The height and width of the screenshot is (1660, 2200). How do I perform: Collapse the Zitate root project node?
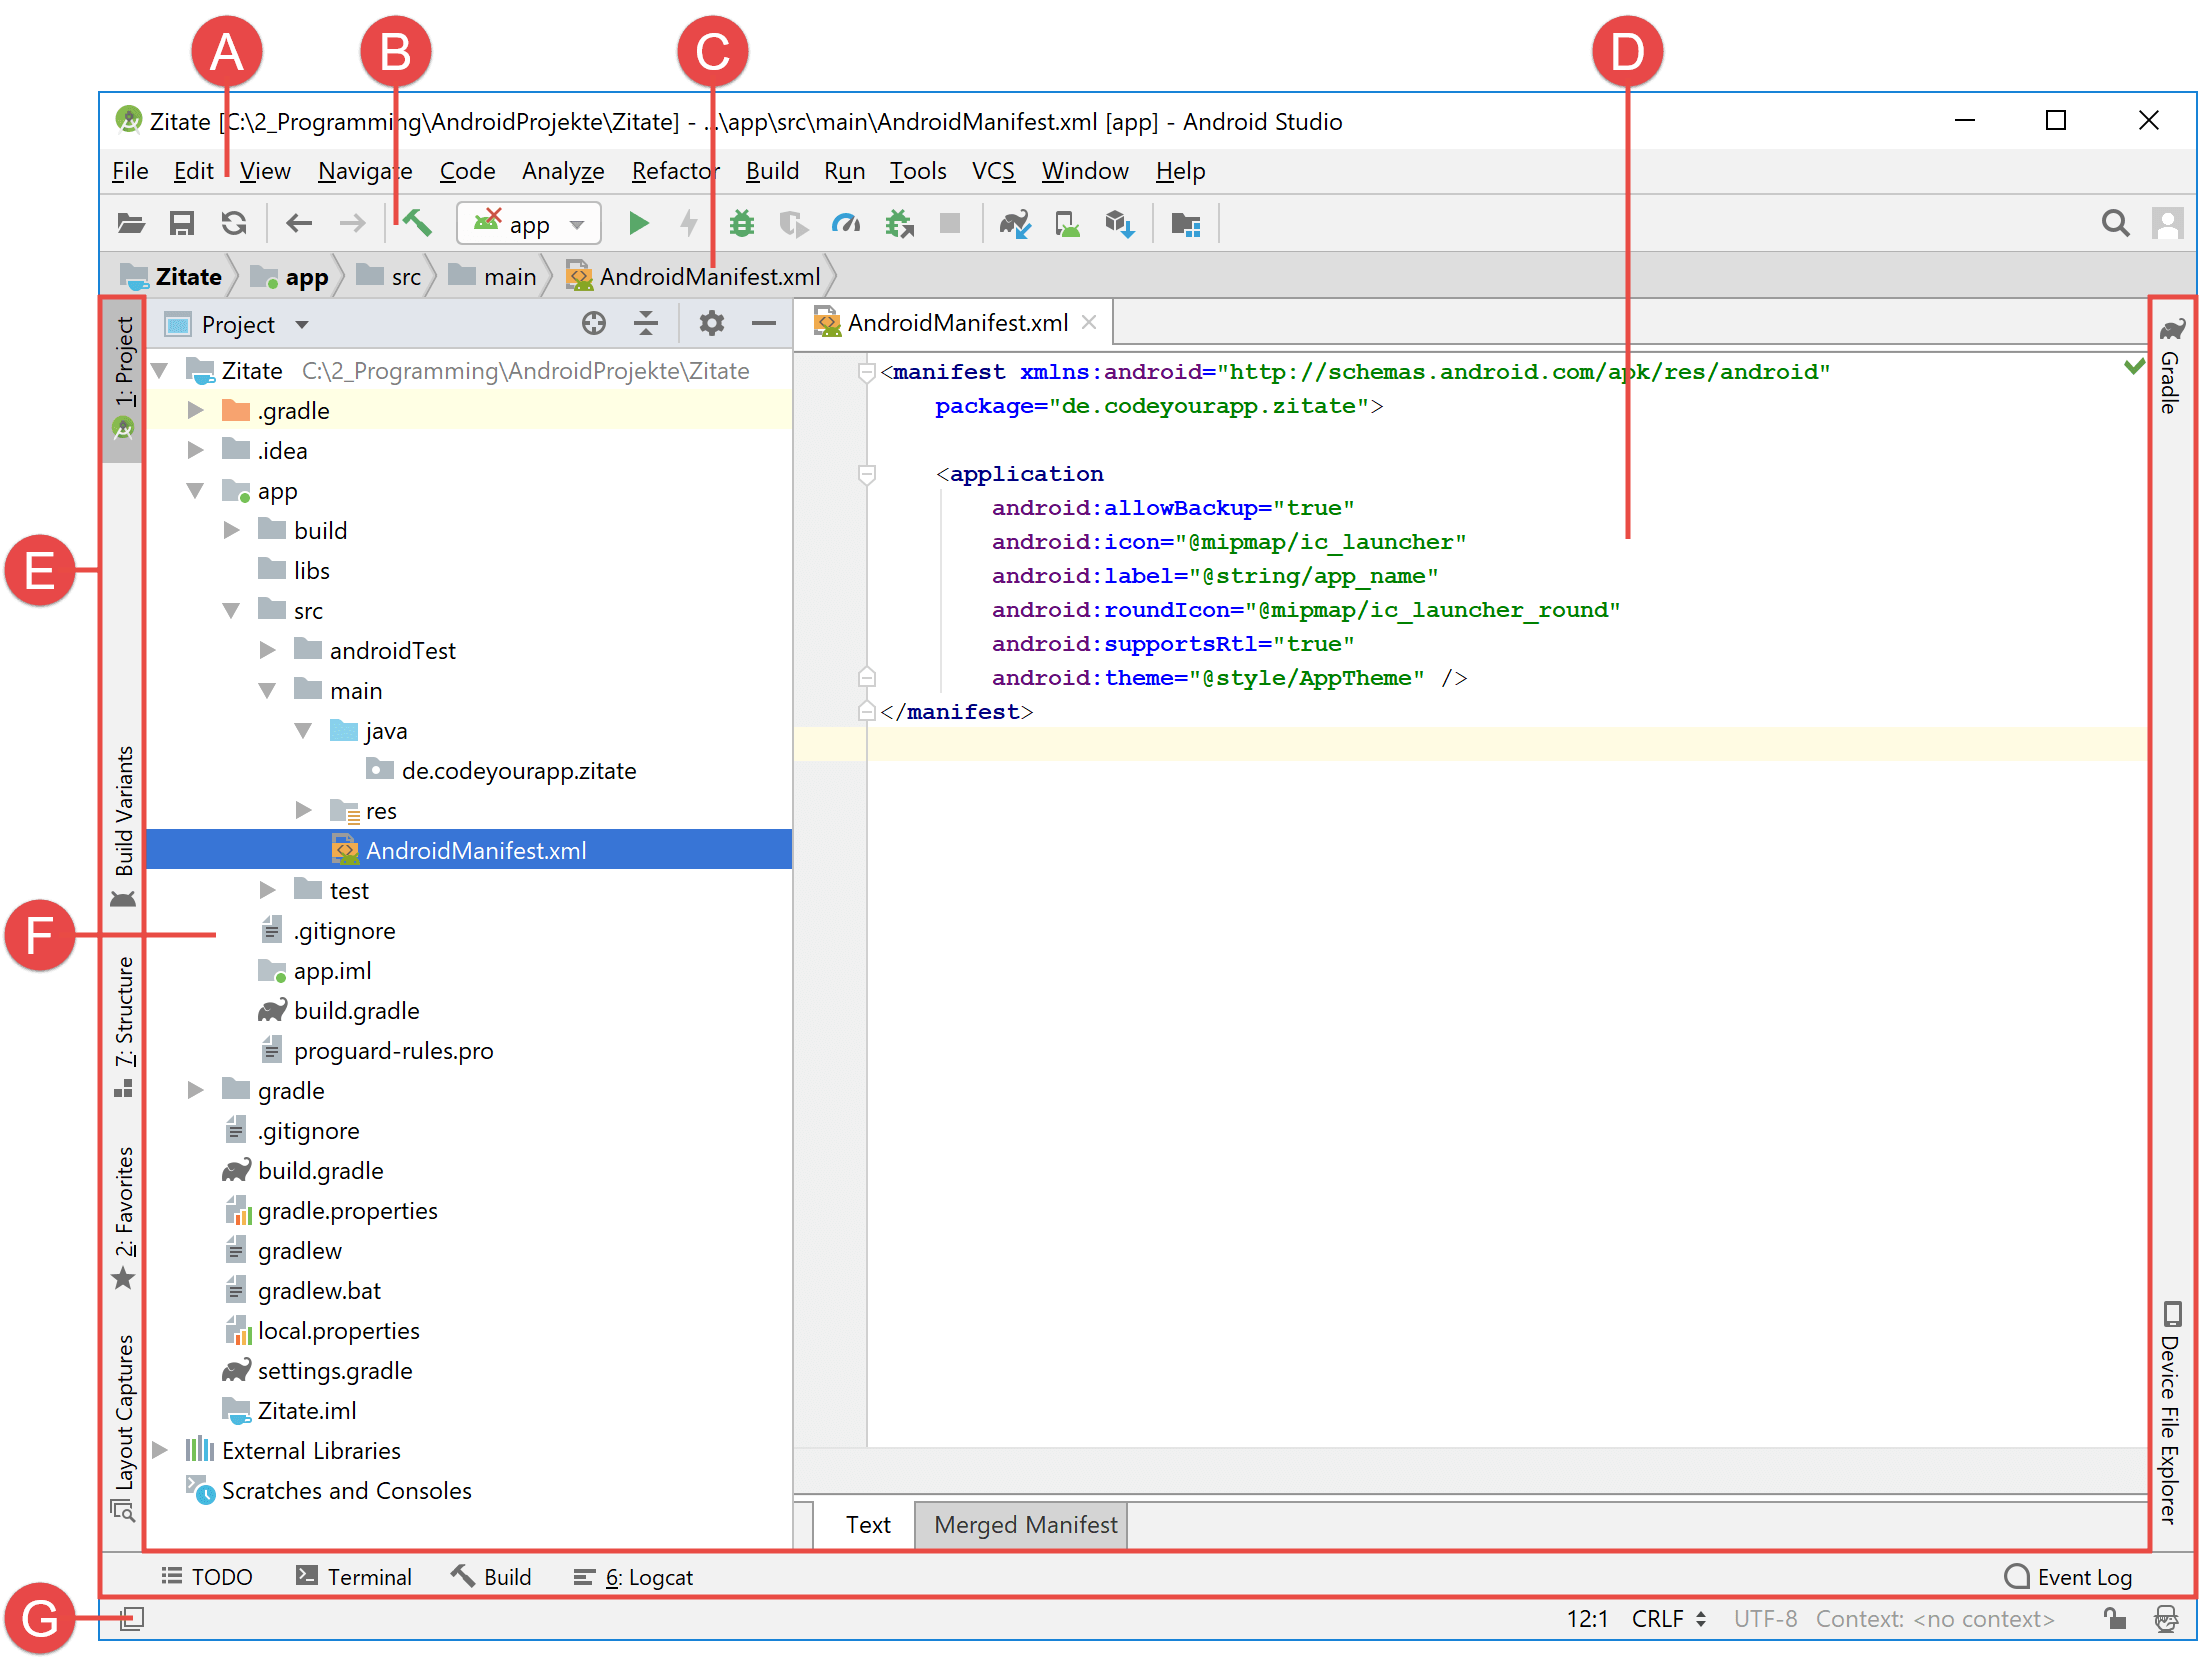pyautogui.click(x=160, y=371)
